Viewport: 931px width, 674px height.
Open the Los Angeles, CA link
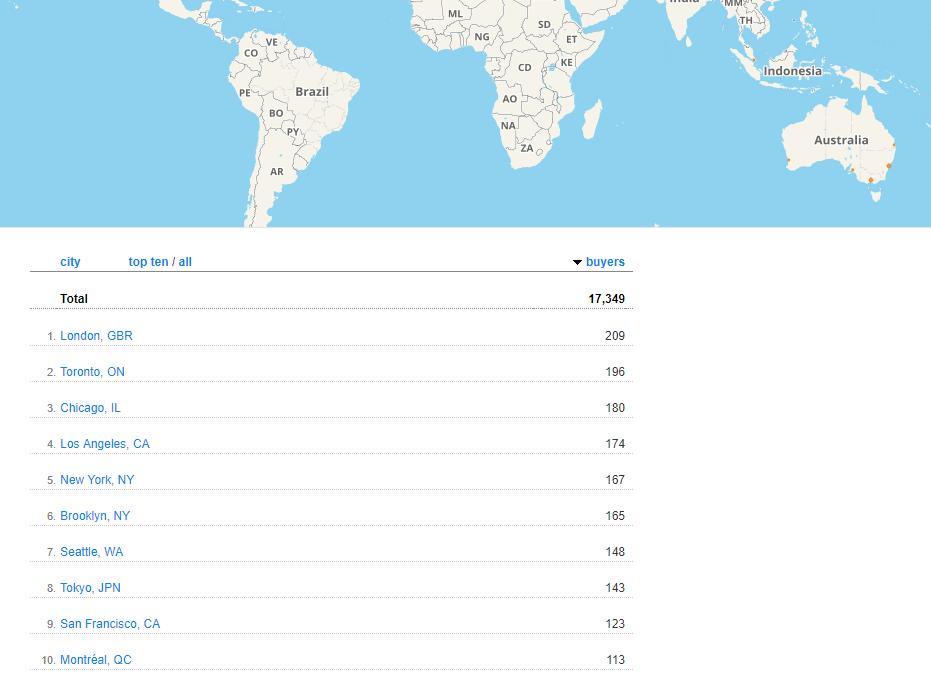click(x=105, y=444)
